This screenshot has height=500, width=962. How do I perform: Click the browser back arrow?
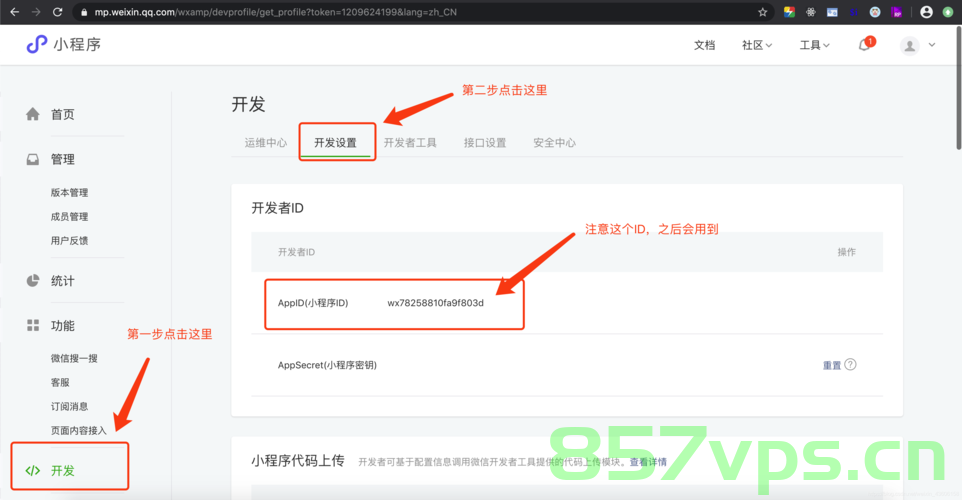pos(15,12)
